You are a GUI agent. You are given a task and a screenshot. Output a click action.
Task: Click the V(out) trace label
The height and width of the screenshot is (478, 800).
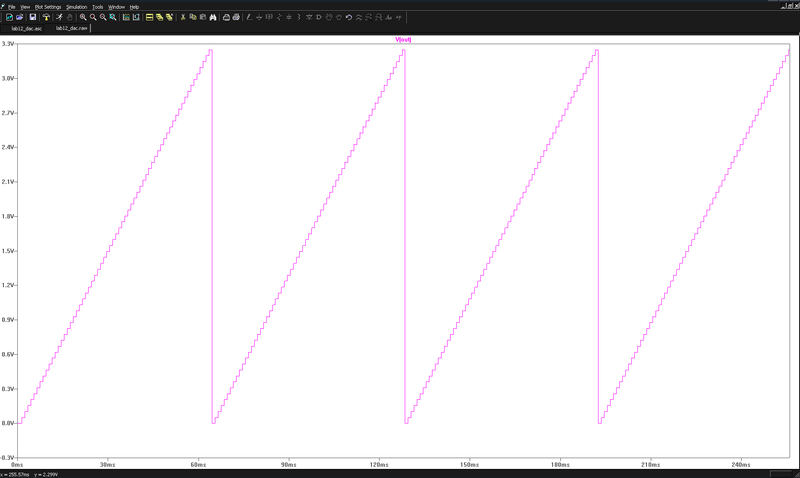coord(403,40)
